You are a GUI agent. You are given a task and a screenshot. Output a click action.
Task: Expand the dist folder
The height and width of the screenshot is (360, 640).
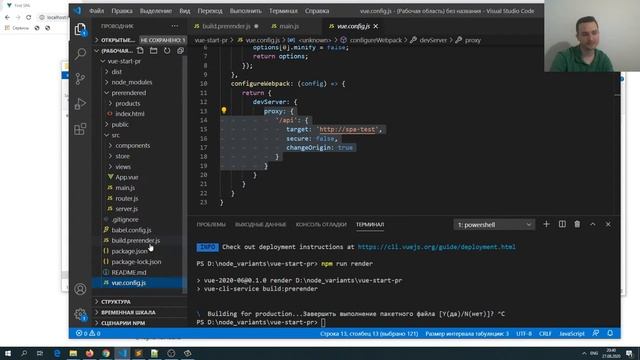pos(116,72)
